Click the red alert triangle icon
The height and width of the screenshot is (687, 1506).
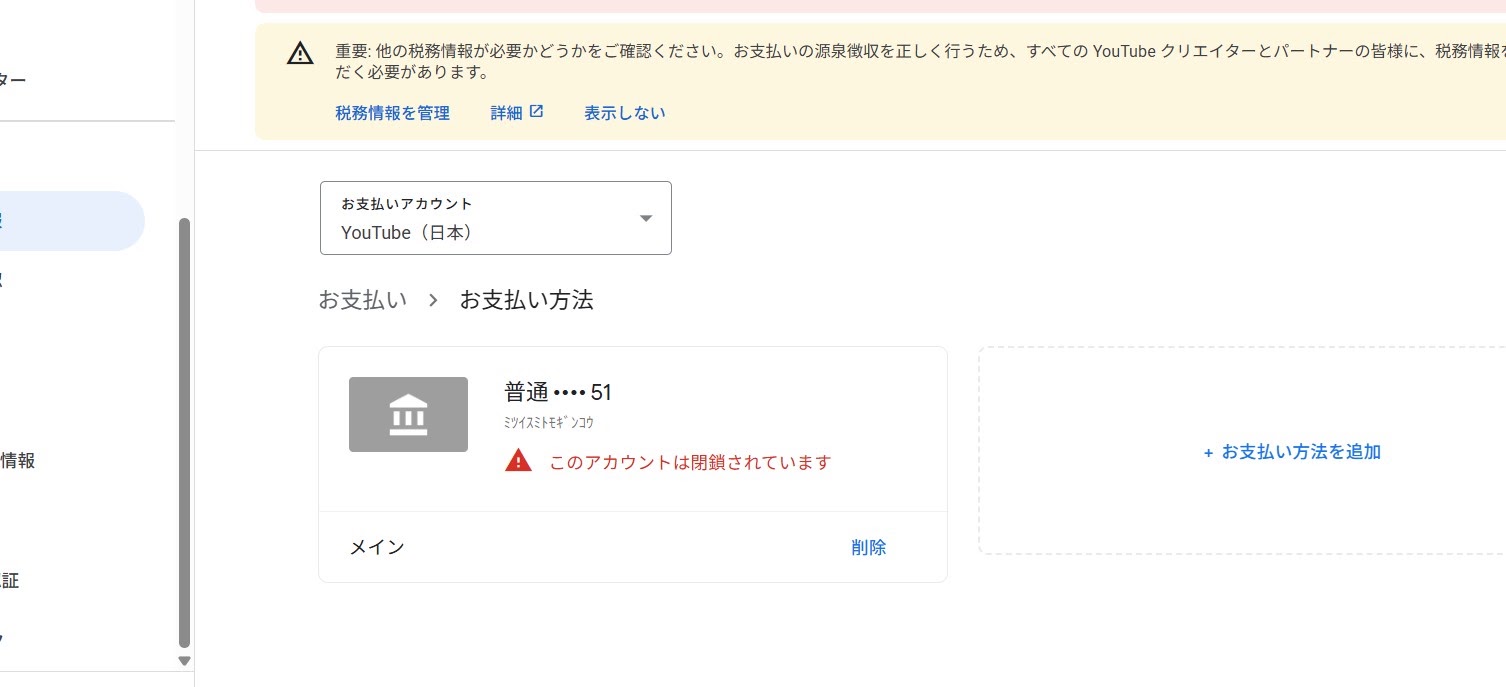pos(518,461)
